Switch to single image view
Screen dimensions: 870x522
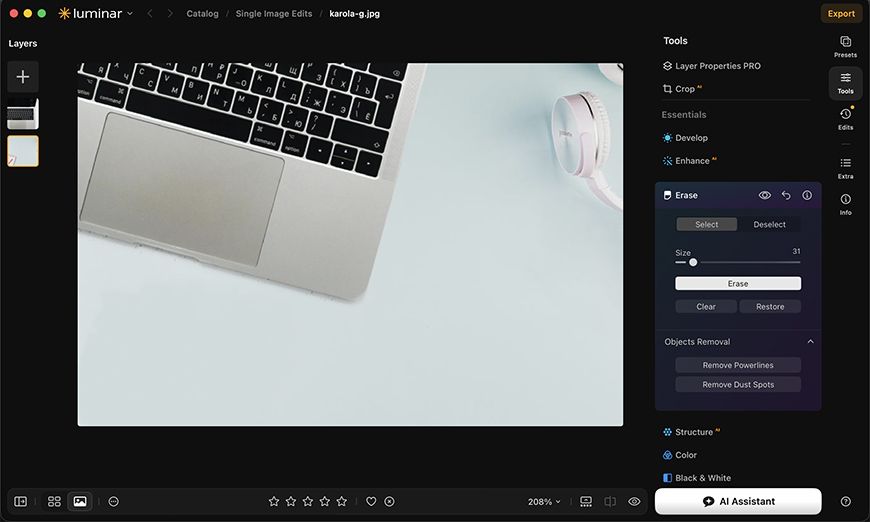pyautogui.click(x=80, y=501)
